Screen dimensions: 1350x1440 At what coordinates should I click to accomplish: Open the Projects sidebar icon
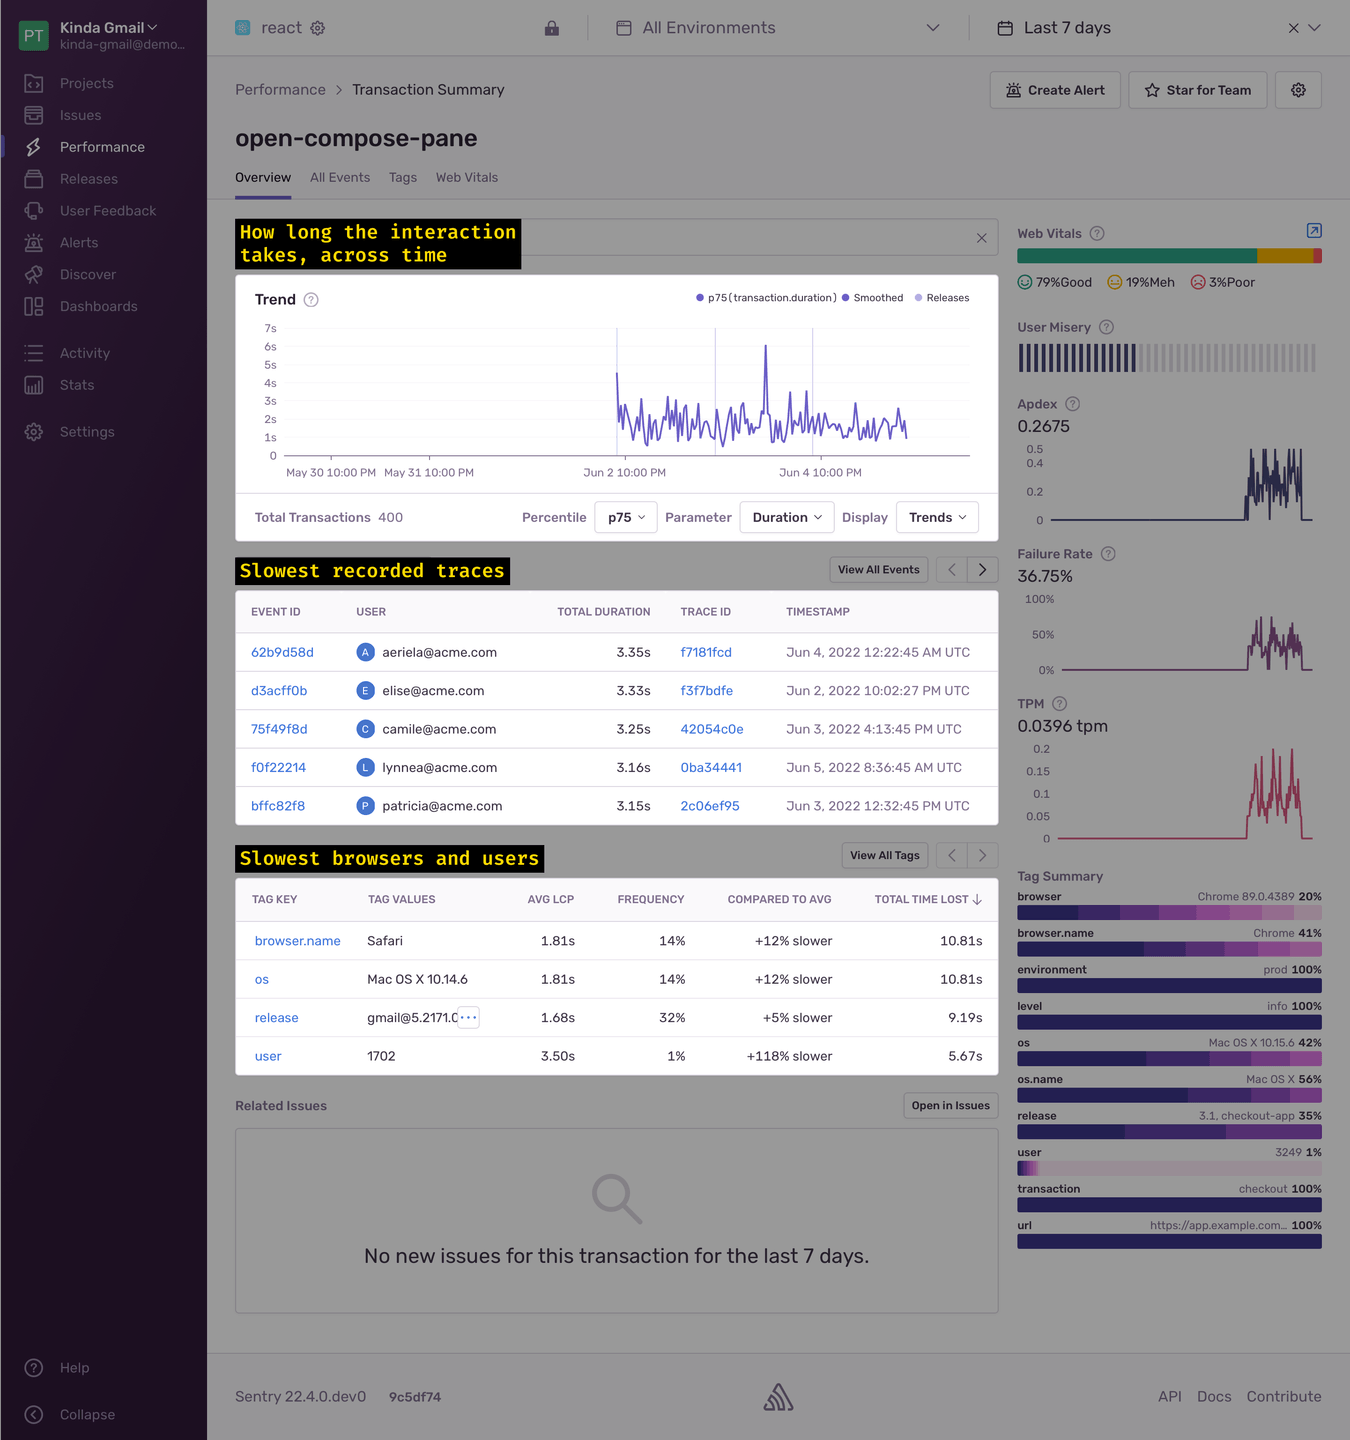coord(34,83)
